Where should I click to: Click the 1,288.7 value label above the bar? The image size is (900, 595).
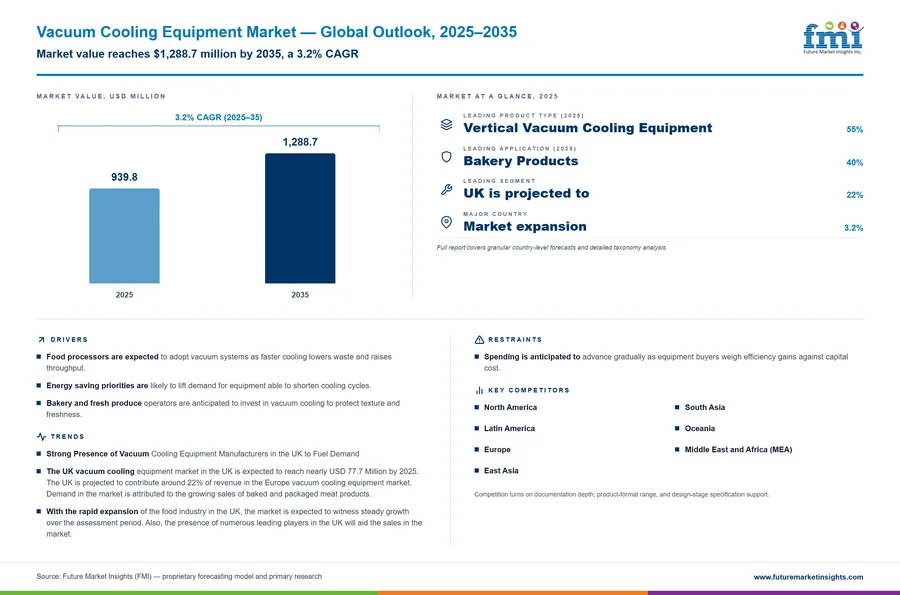pos(300,142)
